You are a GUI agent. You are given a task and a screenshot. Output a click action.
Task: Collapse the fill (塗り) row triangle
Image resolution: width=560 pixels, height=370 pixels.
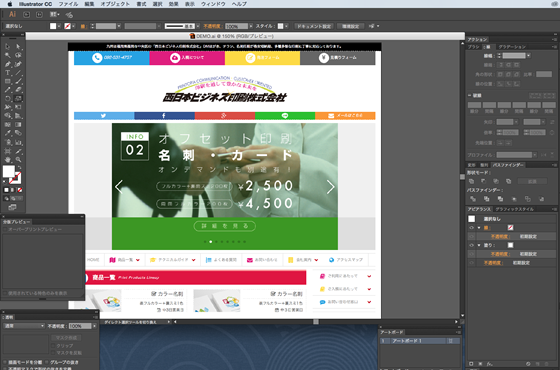coord(479,245)
